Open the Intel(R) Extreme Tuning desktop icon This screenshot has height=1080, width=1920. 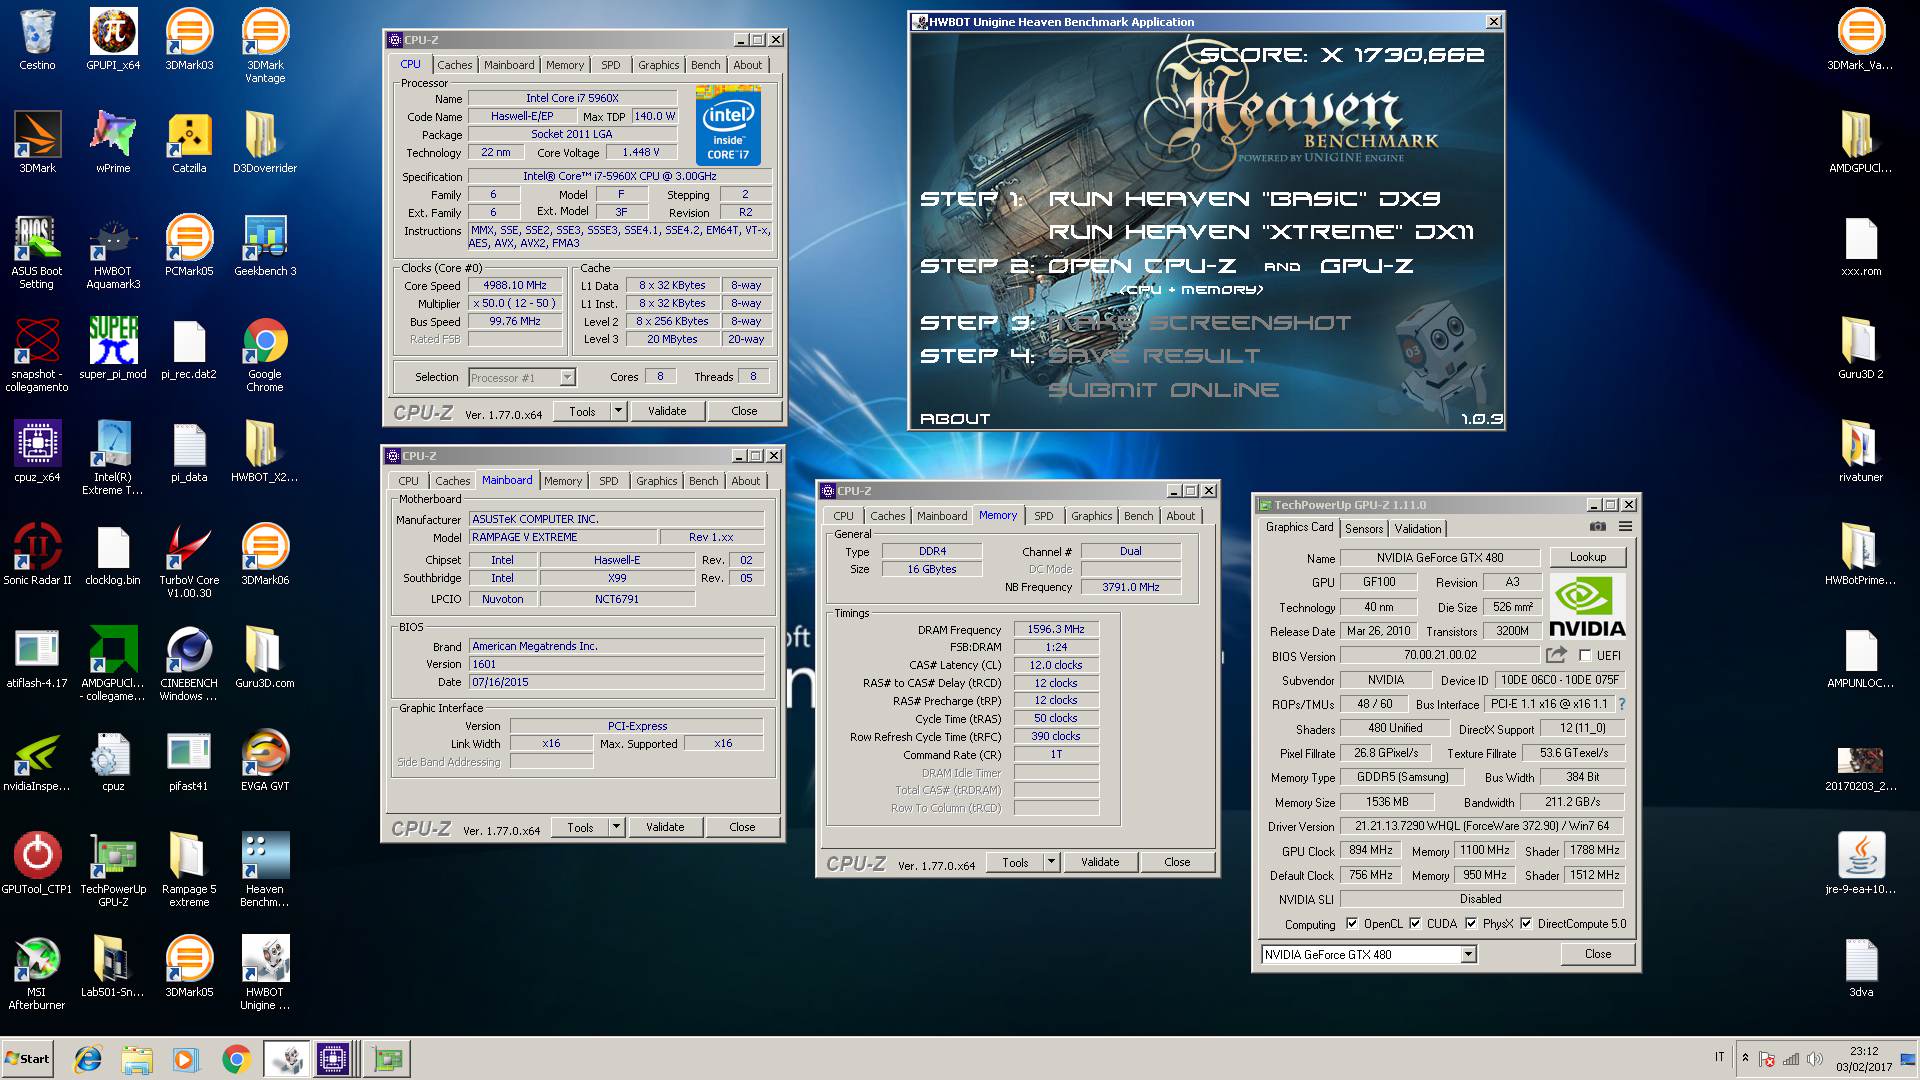(x=113, y=458)
